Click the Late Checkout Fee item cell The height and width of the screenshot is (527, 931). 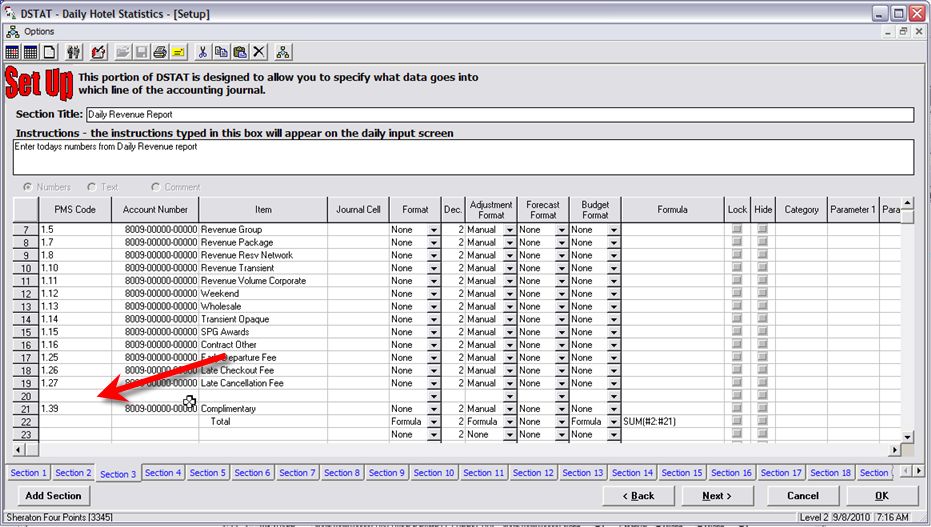pos(262,370)
